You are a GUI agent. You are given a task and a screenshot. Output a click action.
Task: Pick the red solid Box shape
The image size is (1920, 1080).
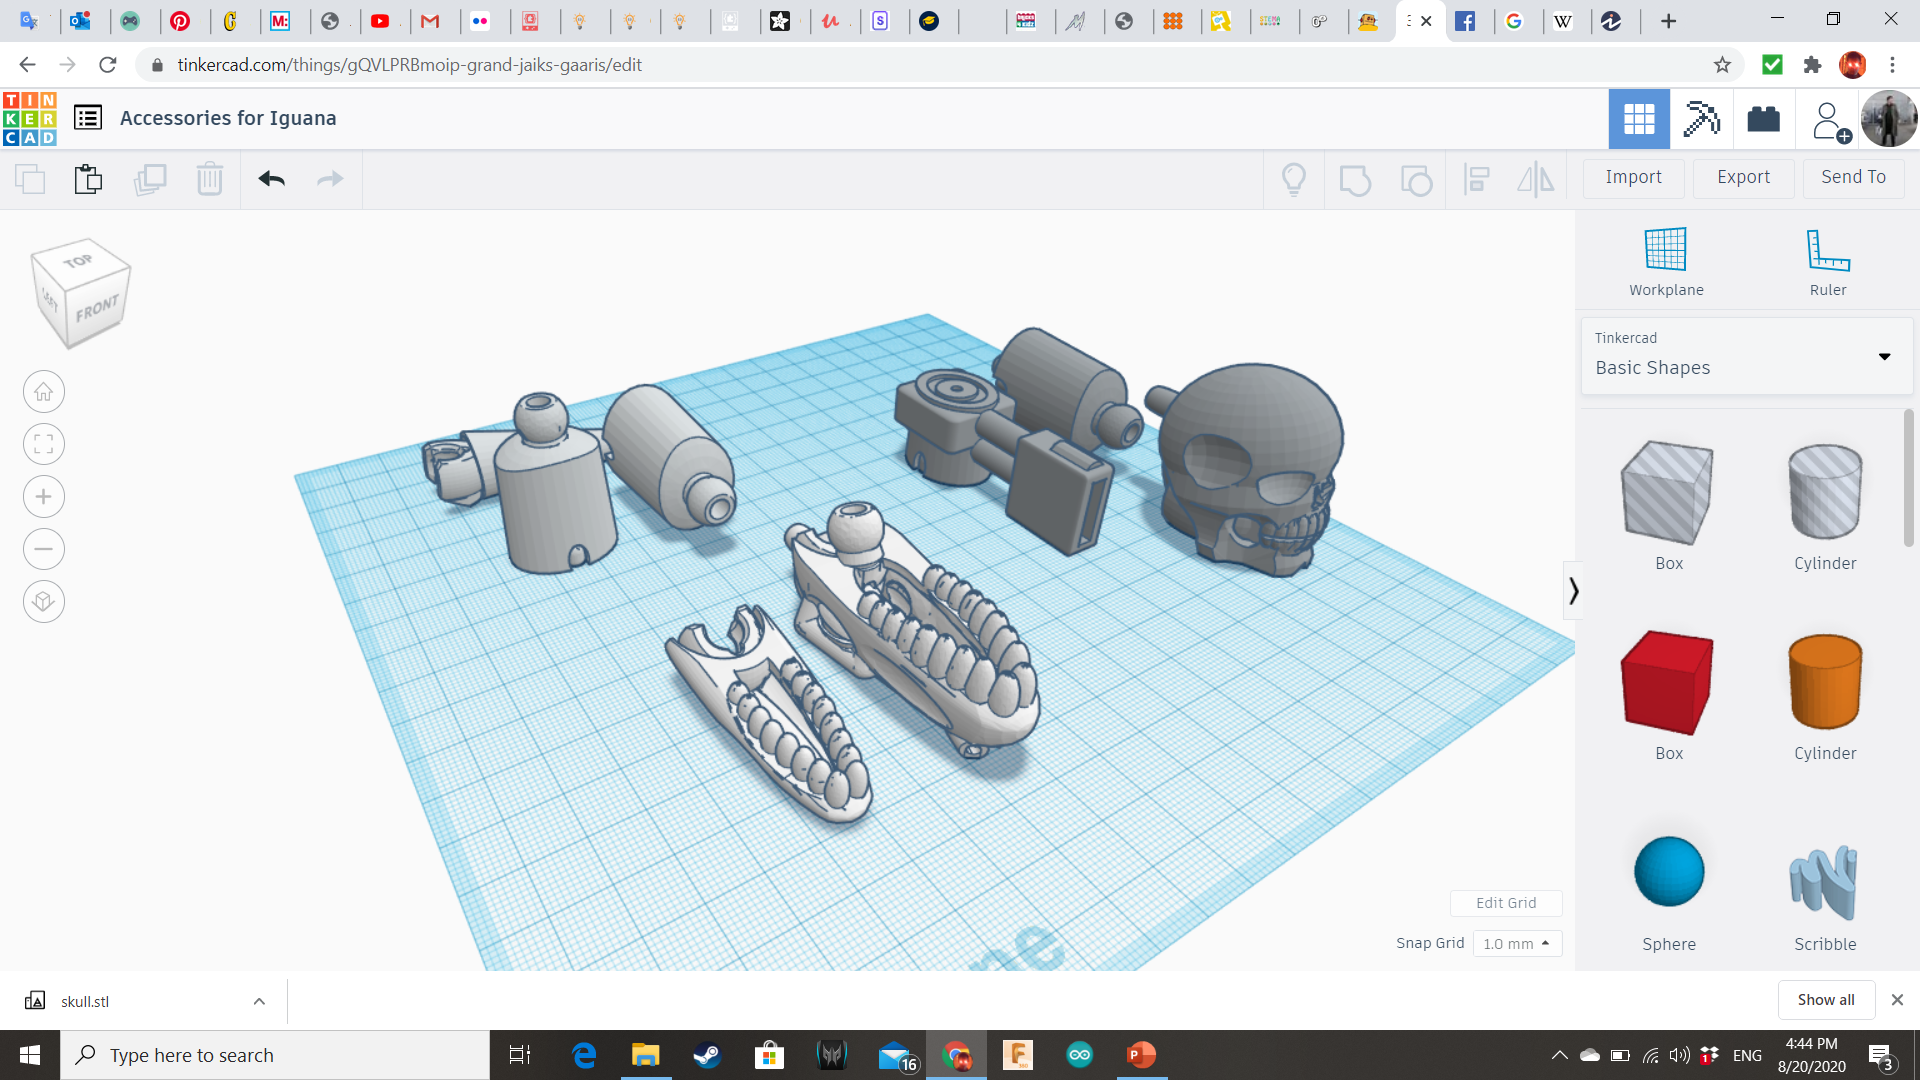[1668, 683]
